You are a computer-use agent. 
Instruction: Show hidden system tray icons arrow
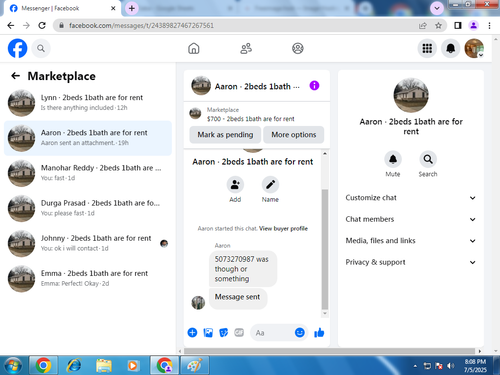(x=415, y=366)
